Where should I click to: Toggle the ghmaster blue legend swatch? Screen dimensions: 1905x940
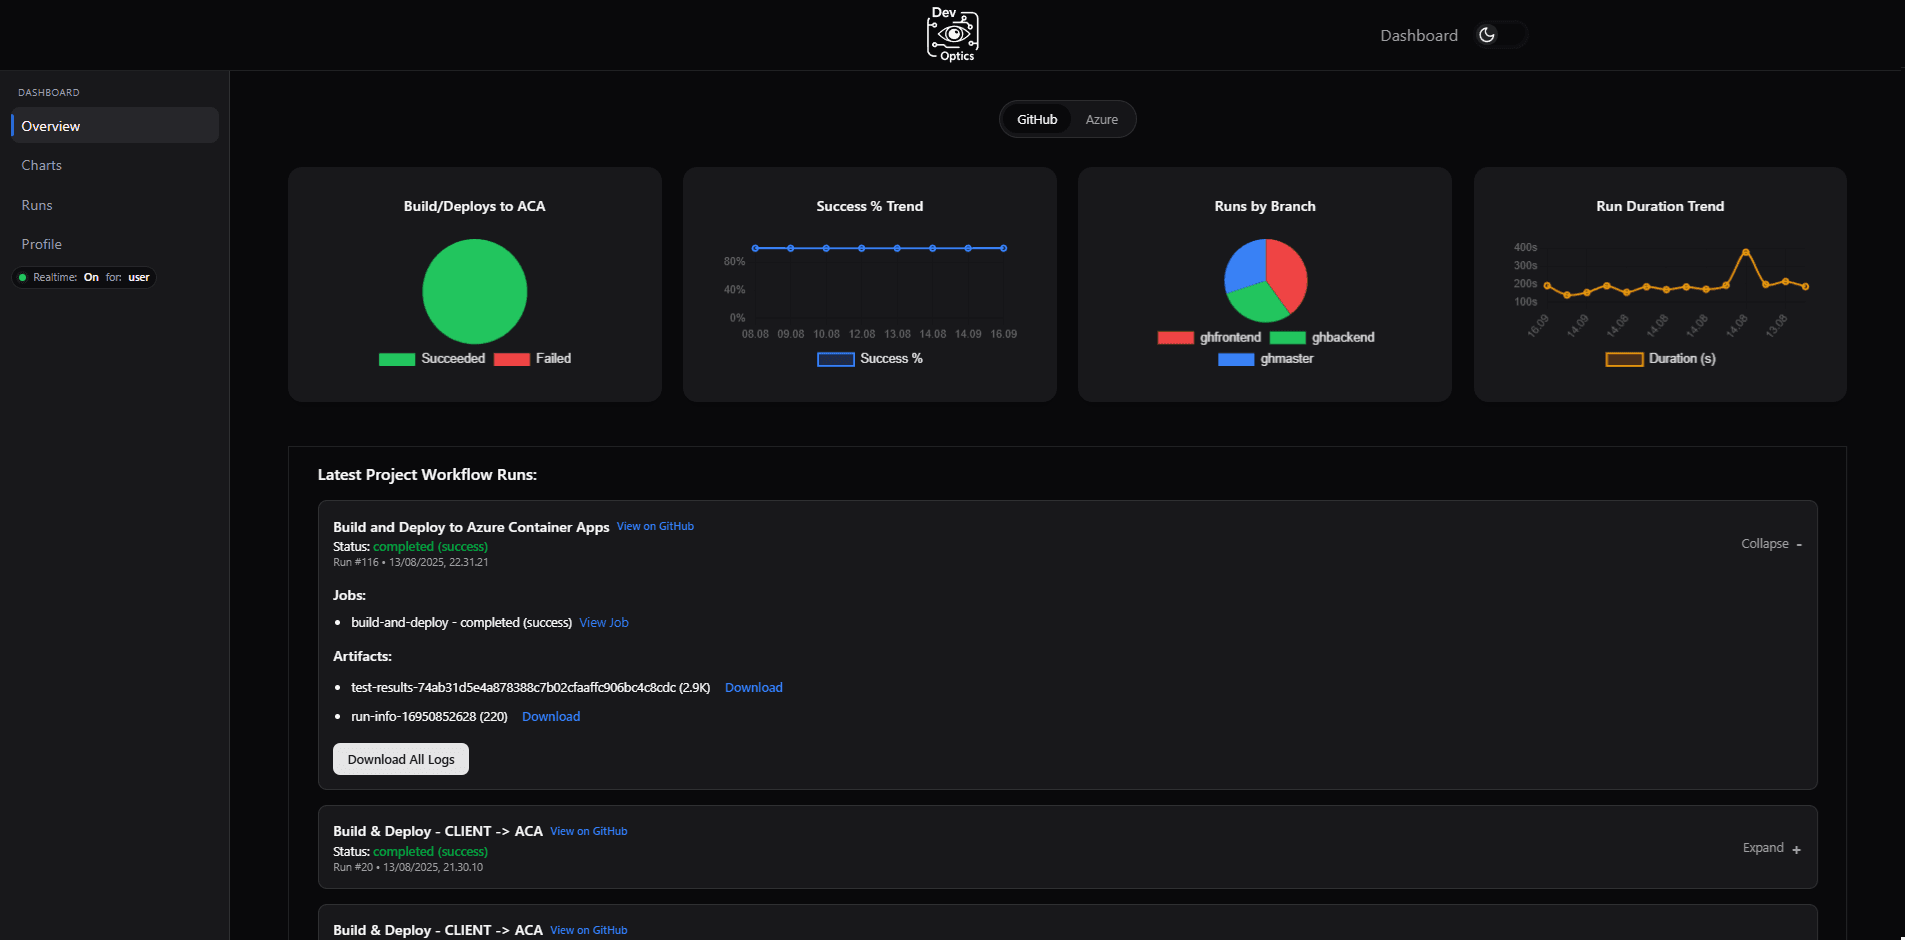[1235, 360]
